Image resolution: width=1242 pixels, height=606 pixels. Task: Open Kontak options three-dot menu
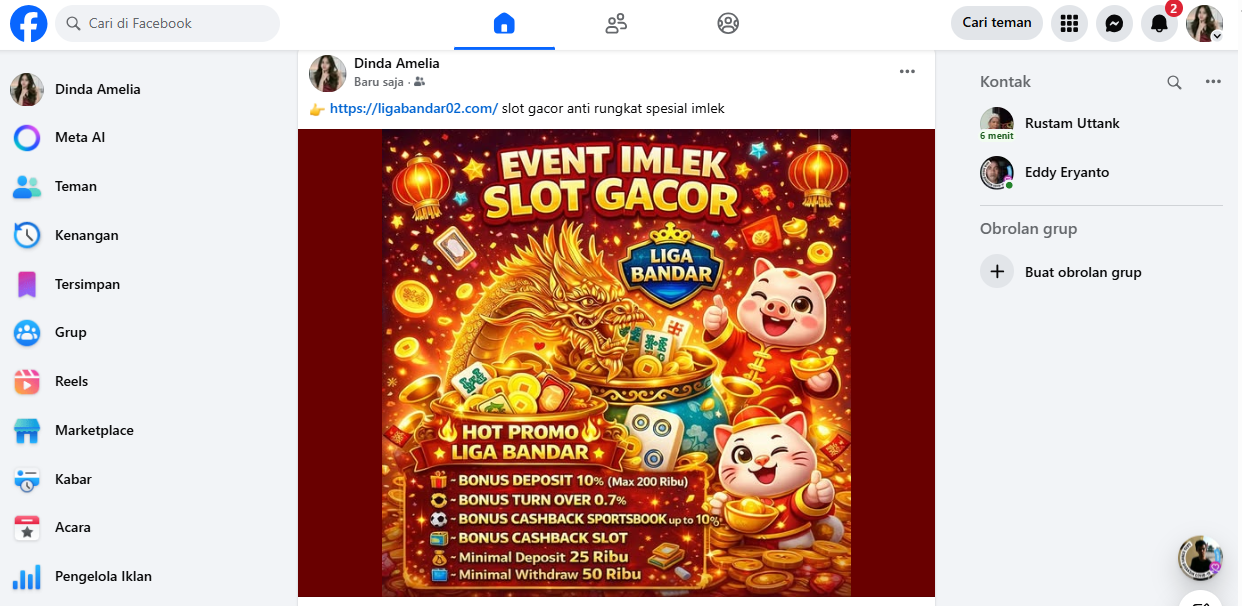[x=1213, y=82]
